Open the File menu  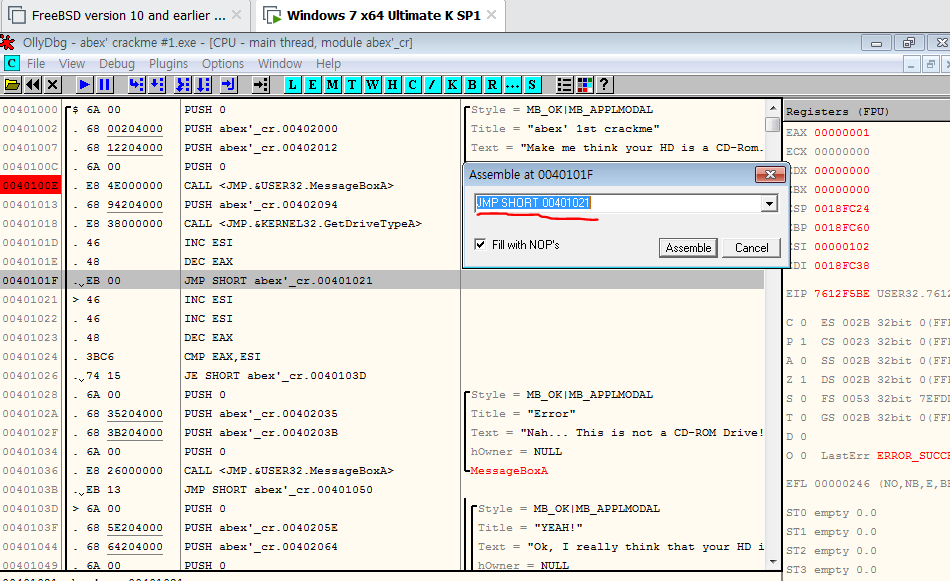pyautogui.click(x=36, y=64)
